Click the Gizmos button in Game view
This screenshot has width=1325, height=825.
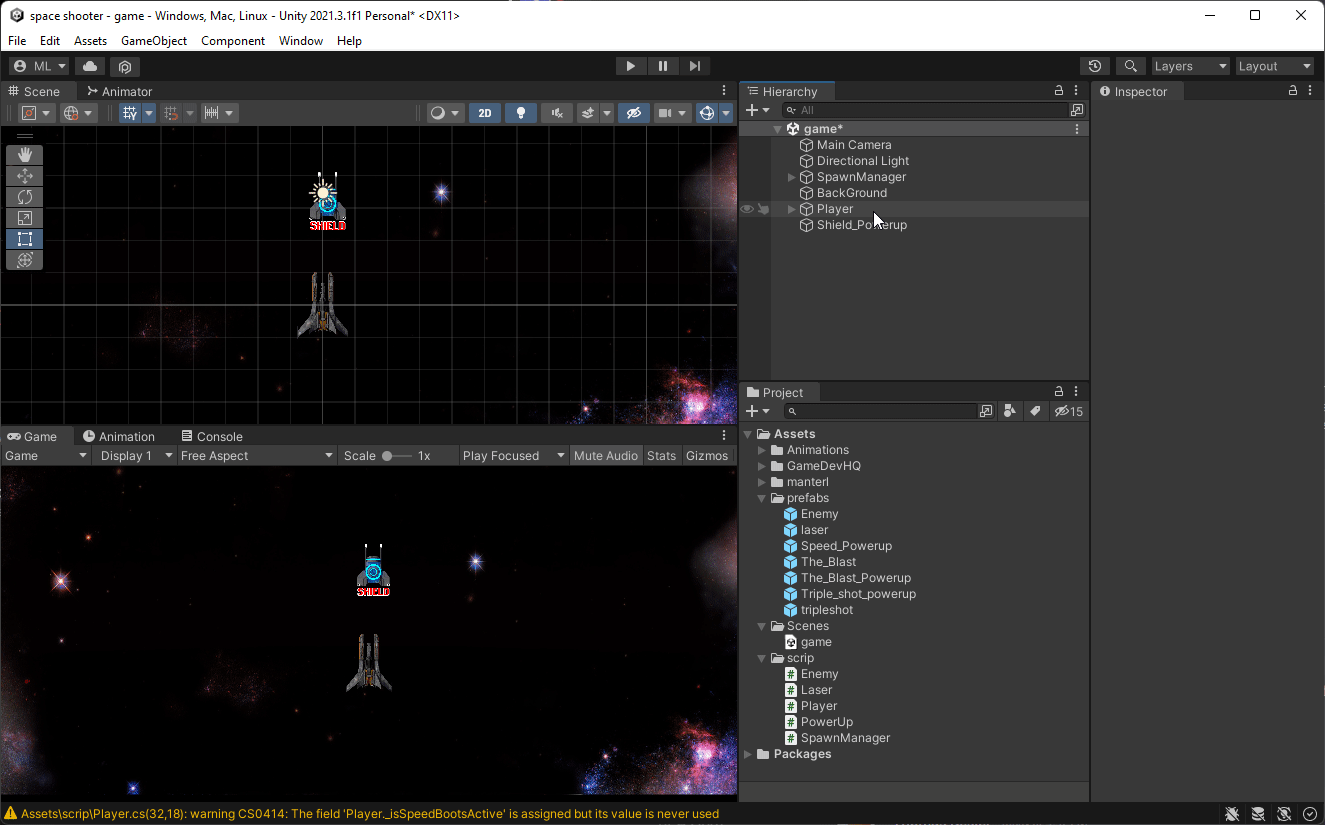click(707, 455)
